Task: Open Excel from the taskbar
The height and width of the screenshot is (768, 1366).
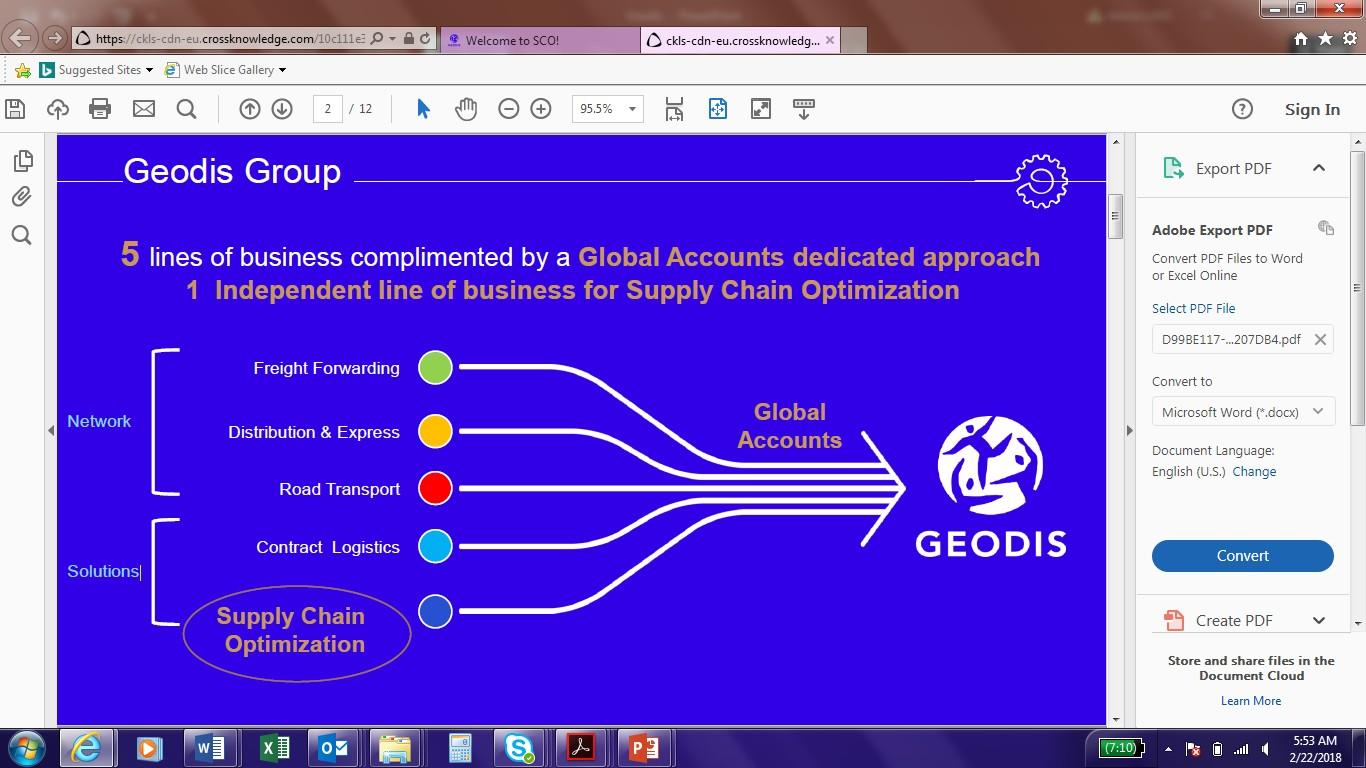Action: coord(274,748)
